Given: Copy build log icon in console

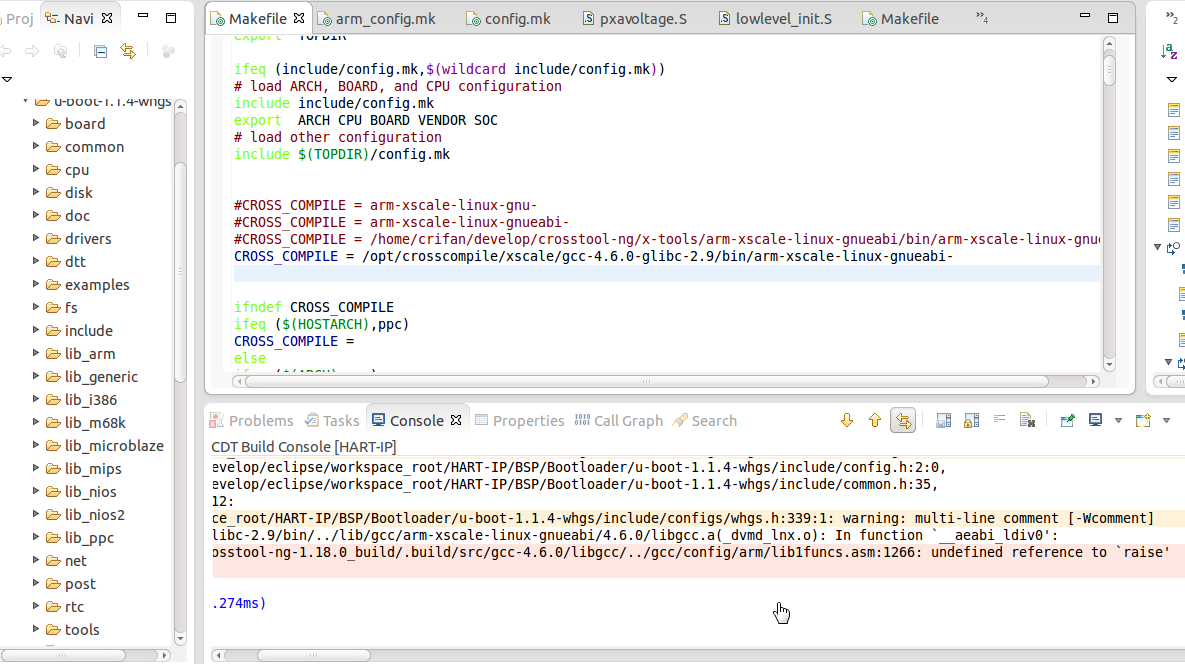Looking at the screenshot, I should coord(943,421).
